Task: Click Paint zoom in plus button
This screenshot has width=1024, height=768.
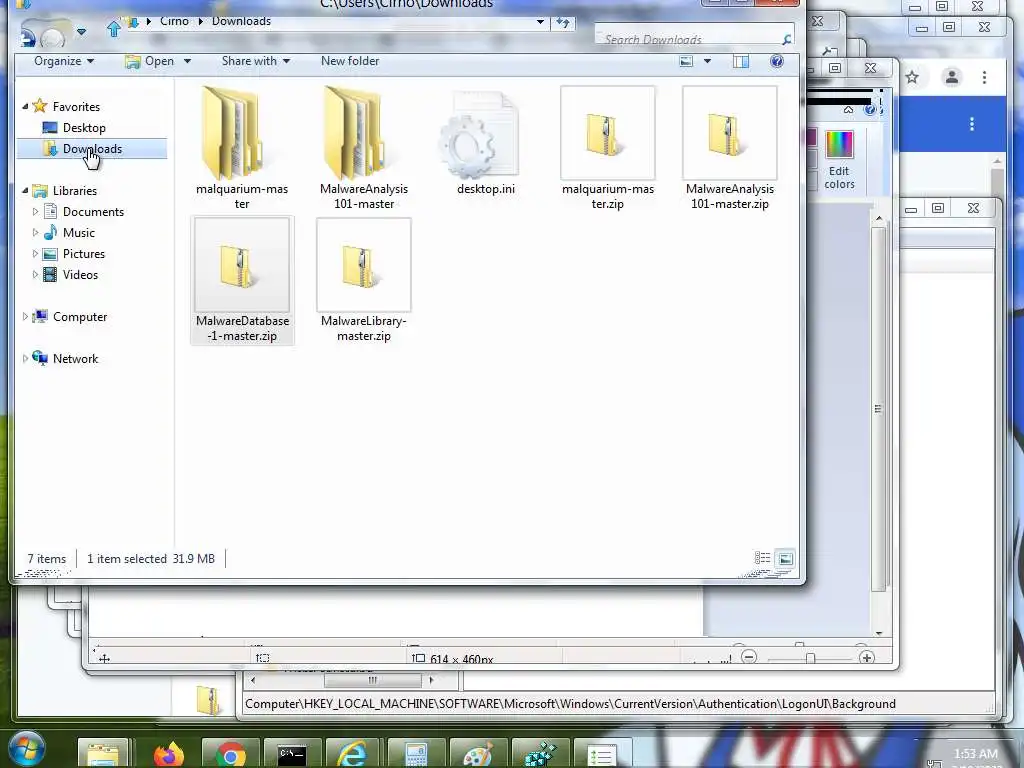Action: [867, 657]
